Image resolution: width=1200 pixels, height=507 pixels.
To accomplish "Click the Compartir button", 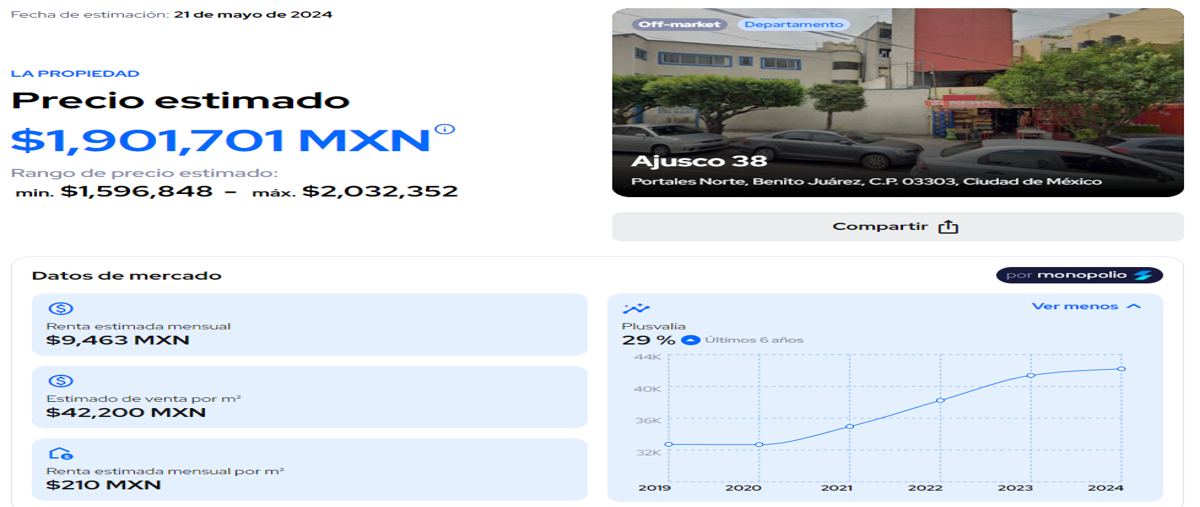I will [x=898, y=227].
